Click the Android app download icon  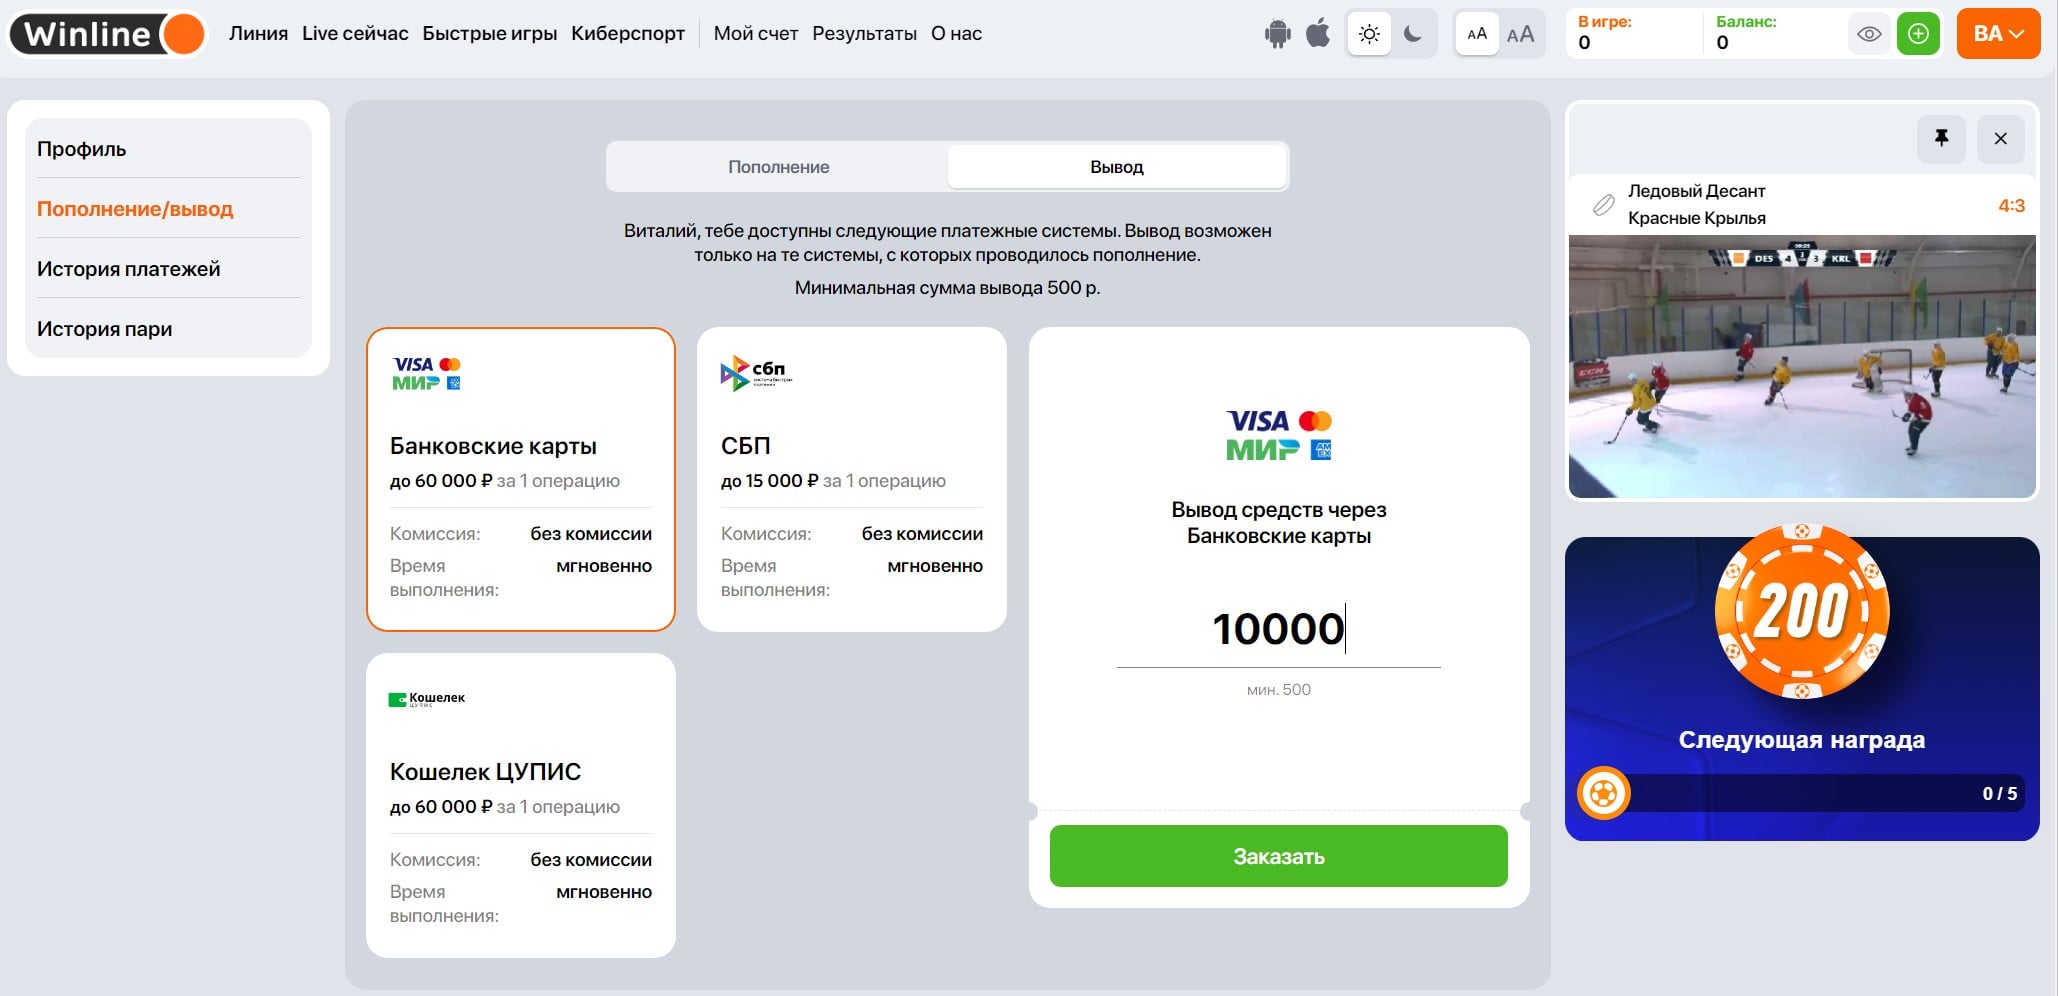coord(1277,34)
